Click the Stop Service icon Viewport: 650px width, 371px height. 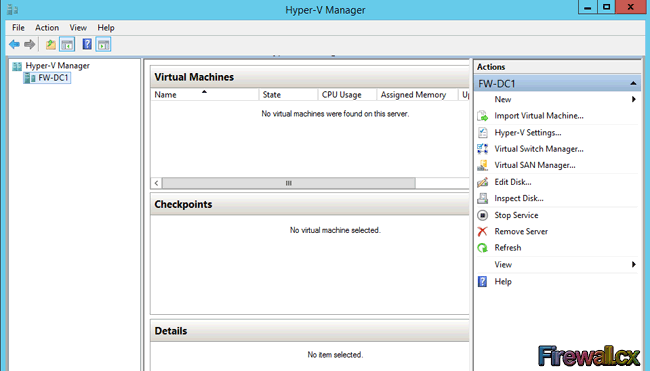point(483,215)
